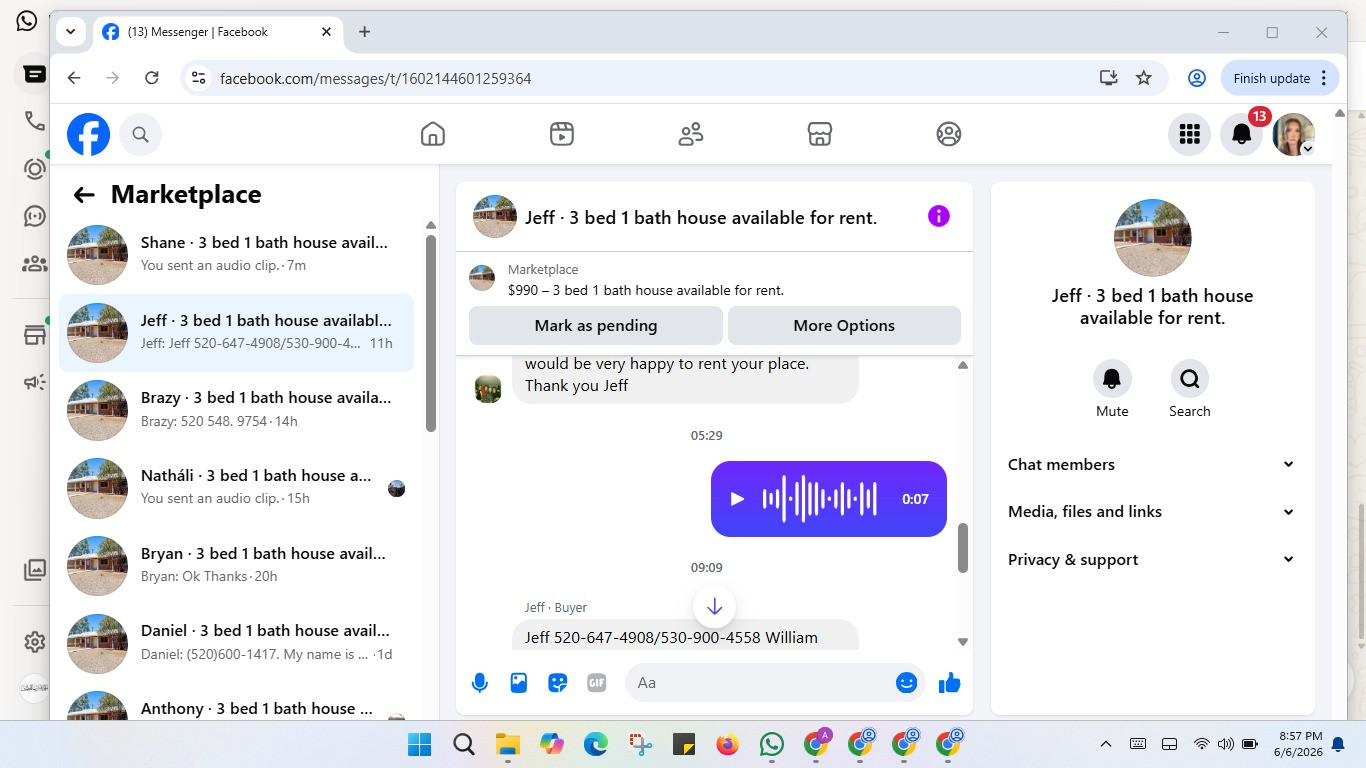
Task: Open the emoji picker
Action: (x=907, y=683)
